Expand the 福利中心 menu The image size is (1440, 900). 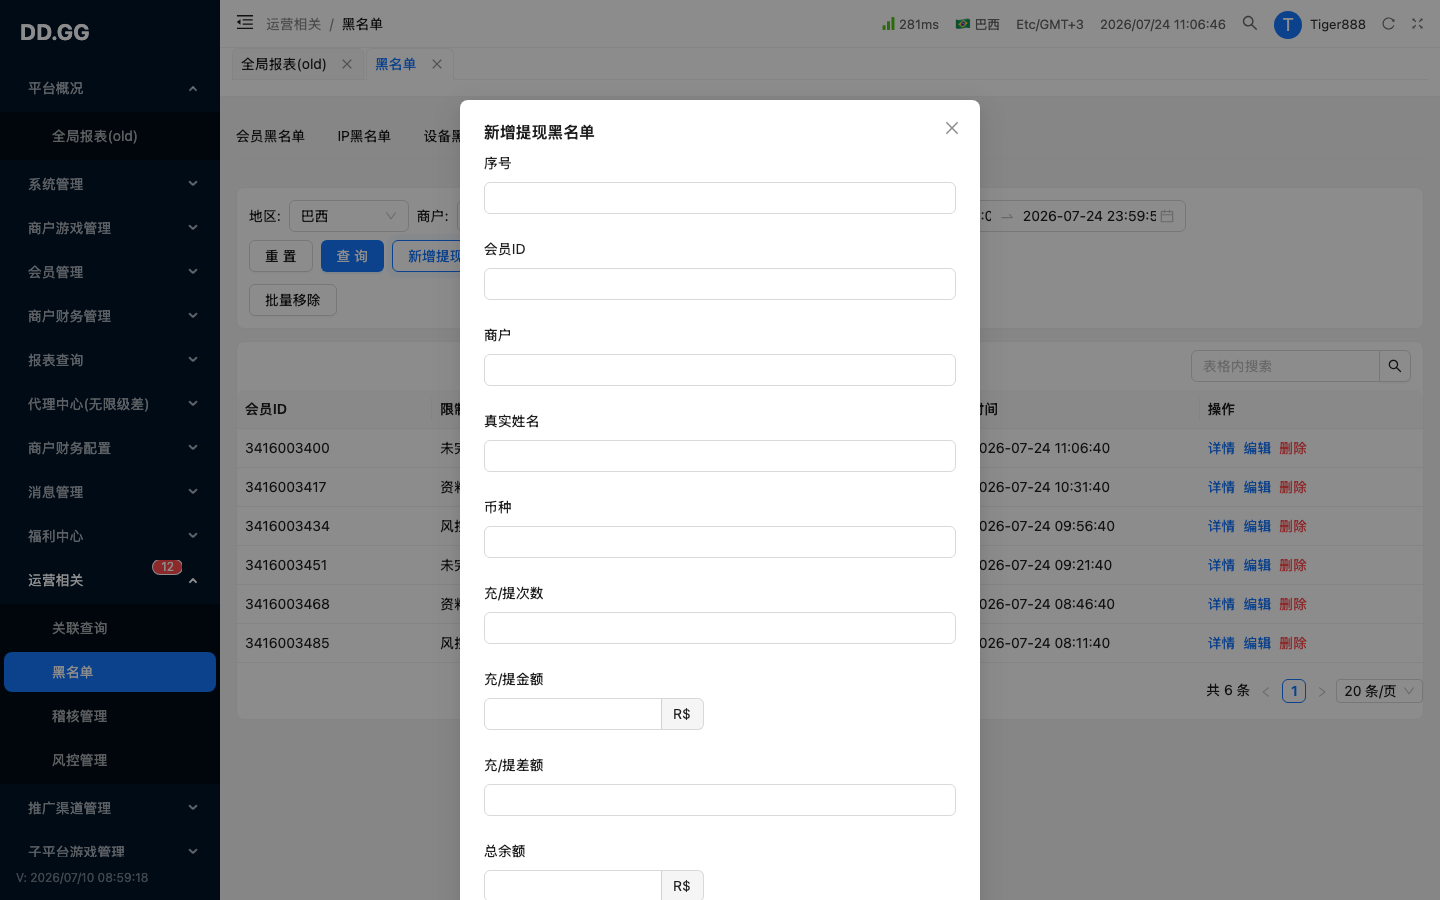110,536
